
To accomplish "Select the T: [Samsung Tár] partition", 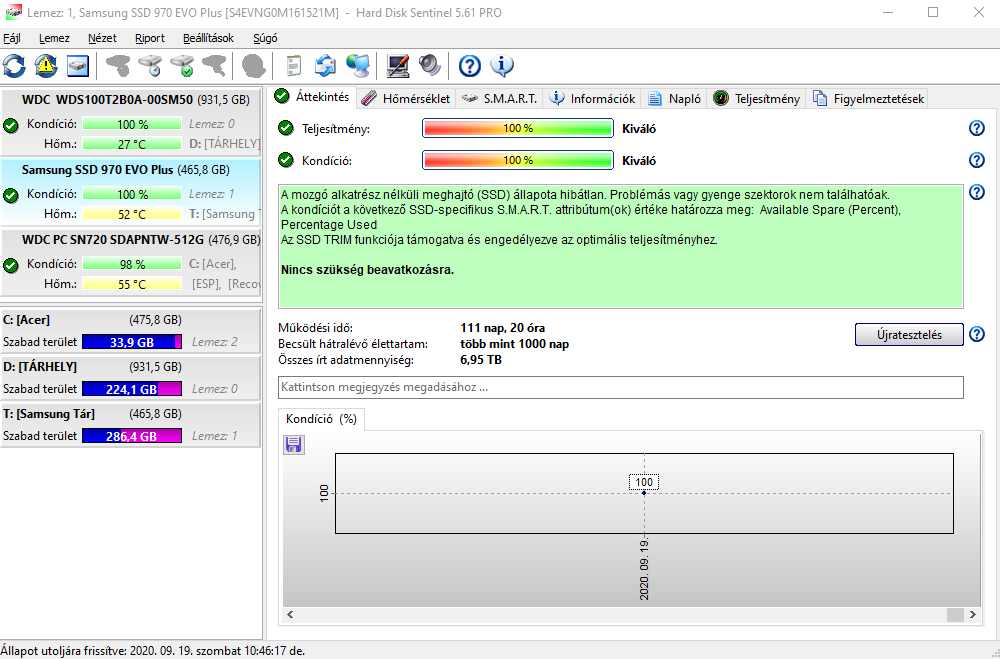I will point(131,425).
